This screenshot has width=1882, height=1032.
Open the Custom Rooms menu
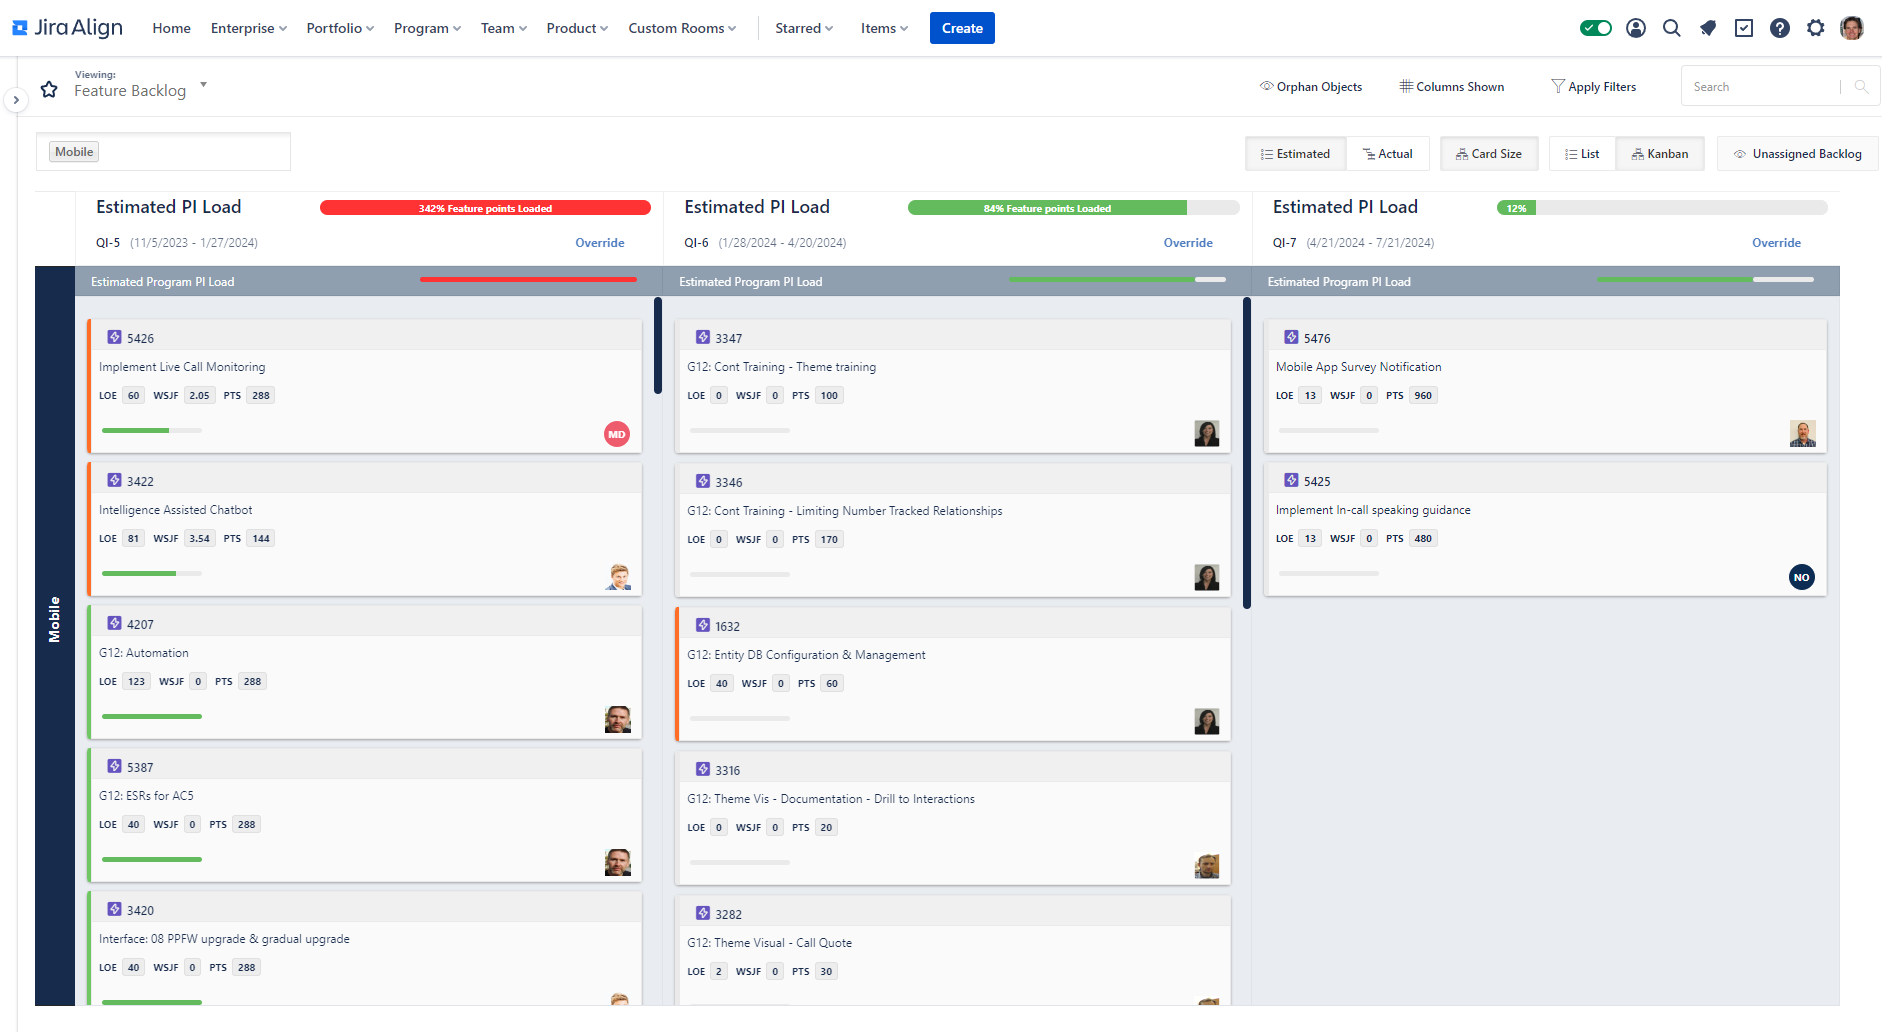[682, 28]
